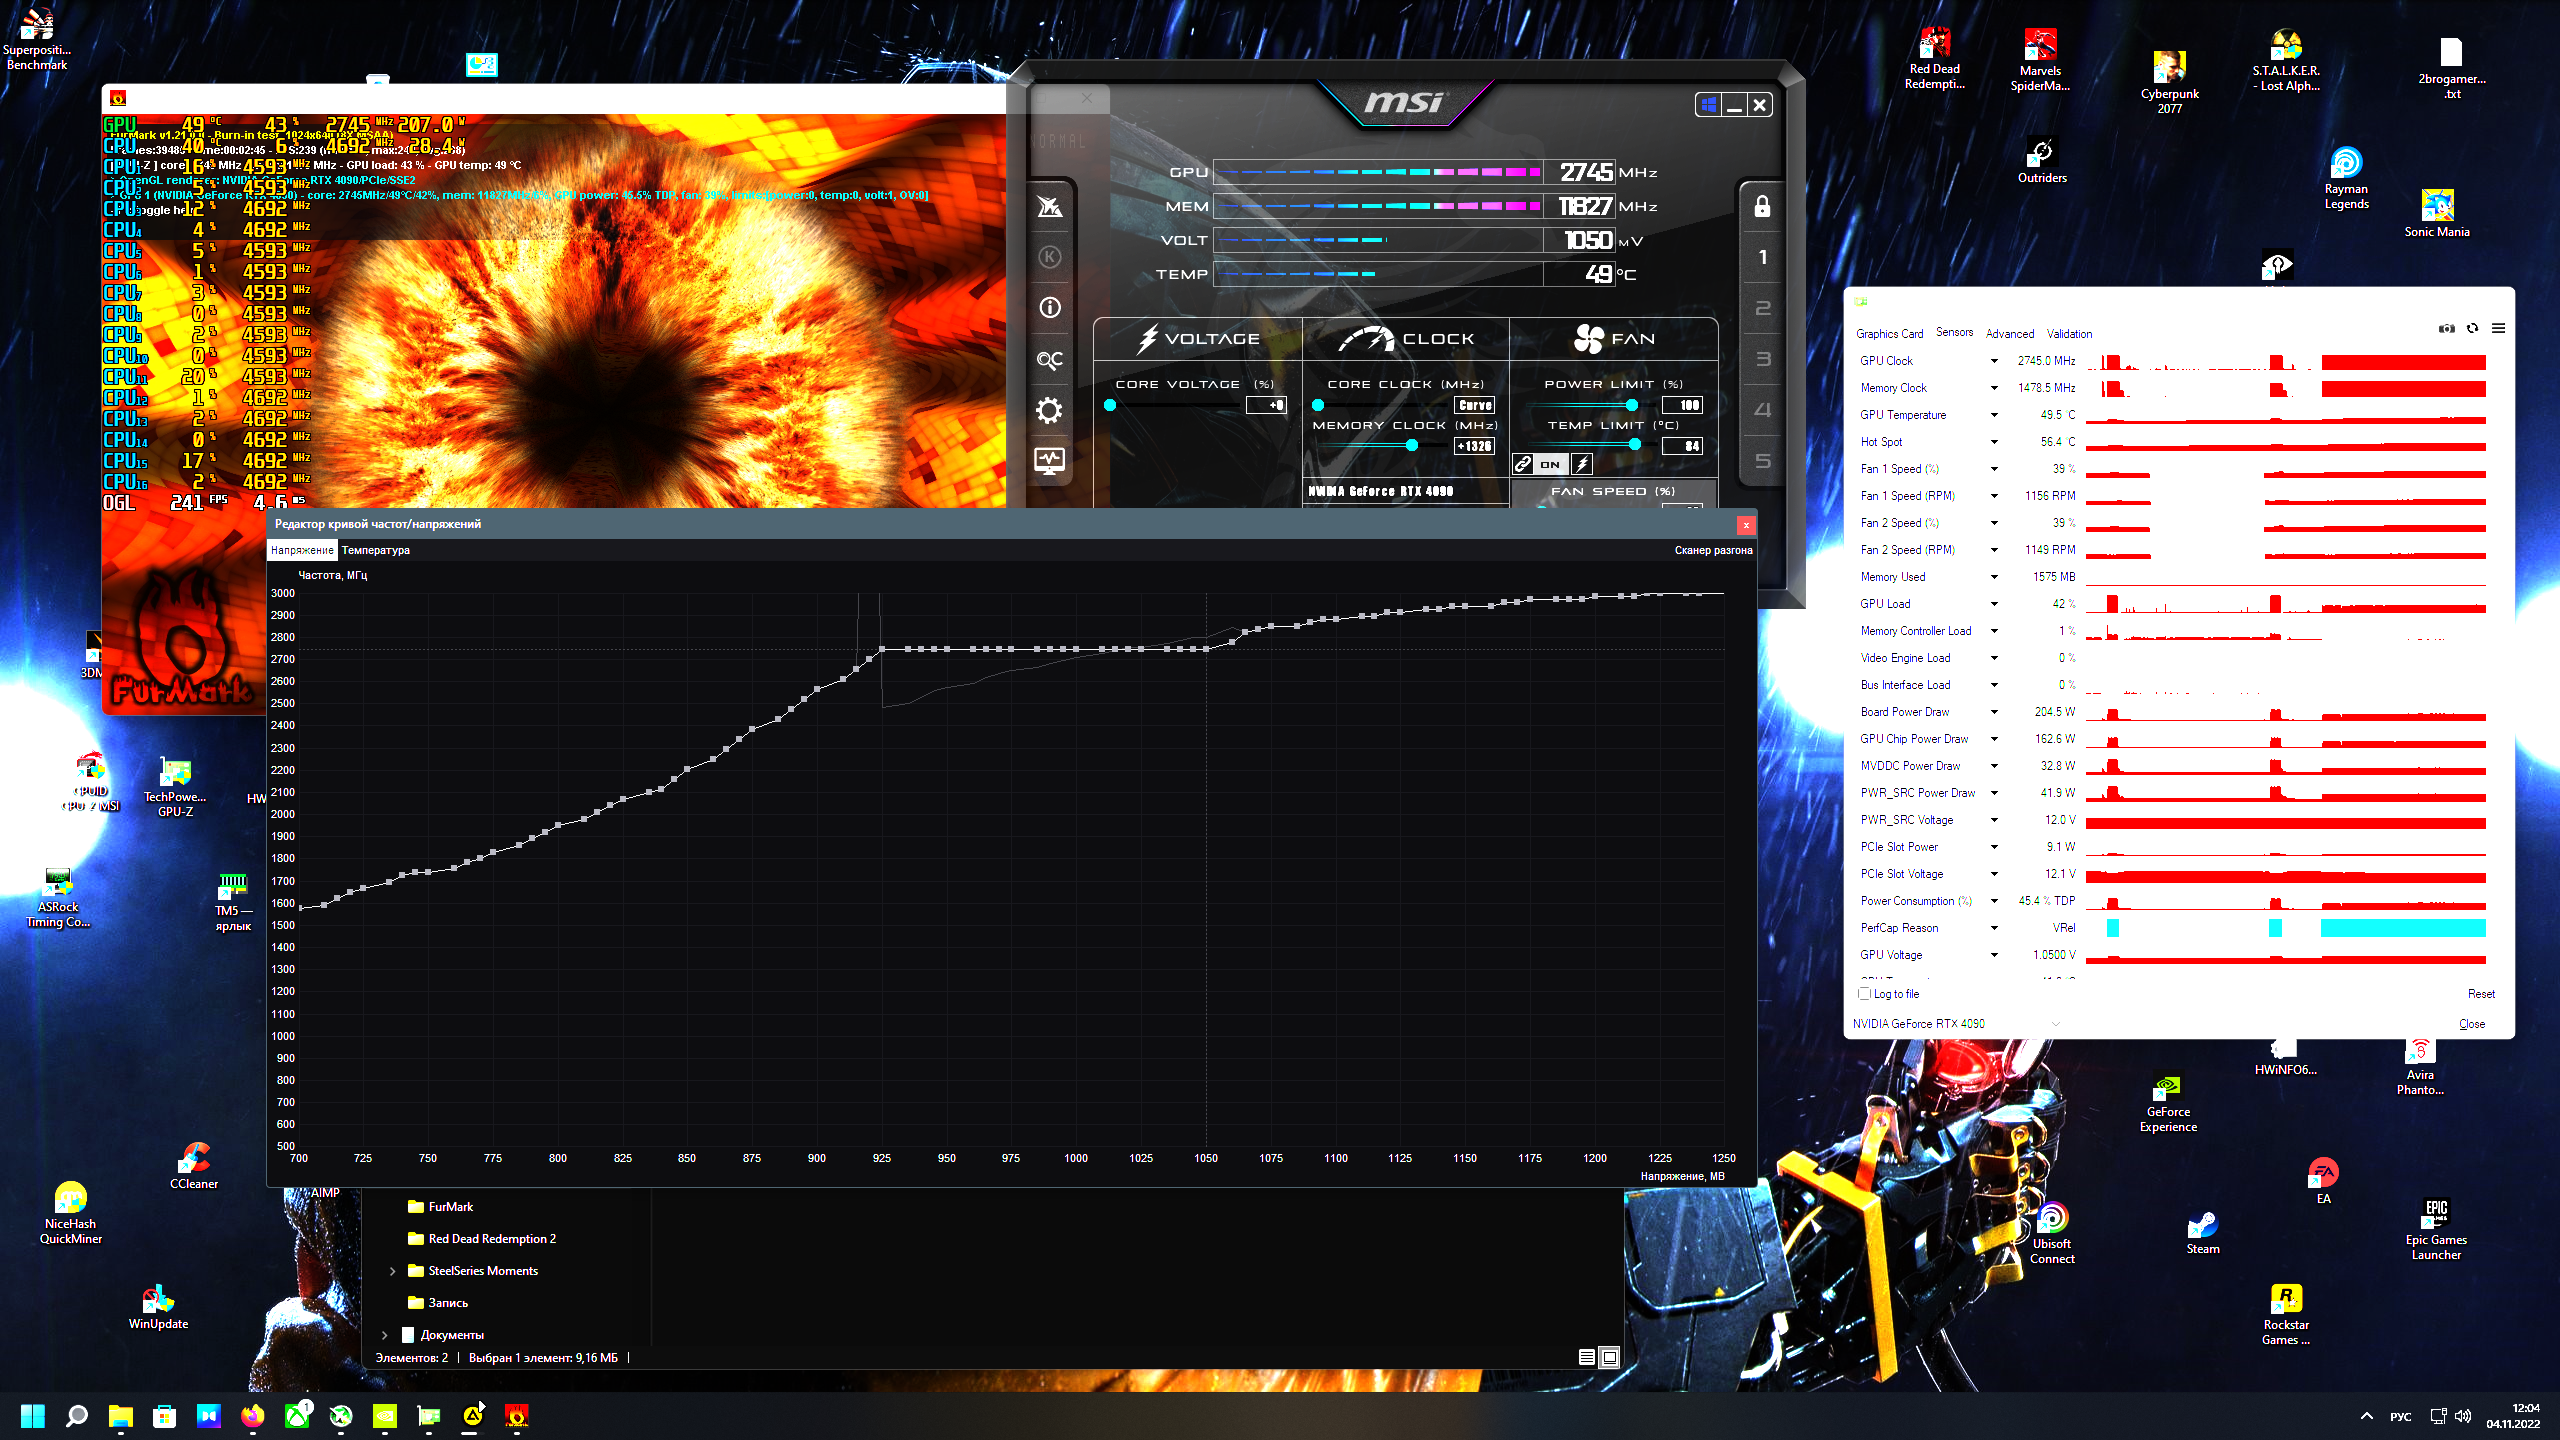
Task: Open the Advanced tab in GPU-Z
Action: [x=2009, y=334]
